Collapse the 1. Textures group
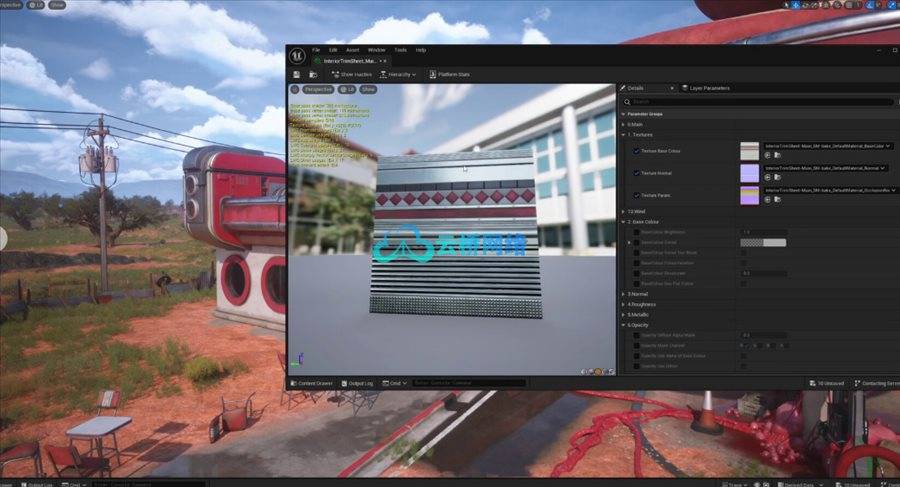 (x=624, y=134)
